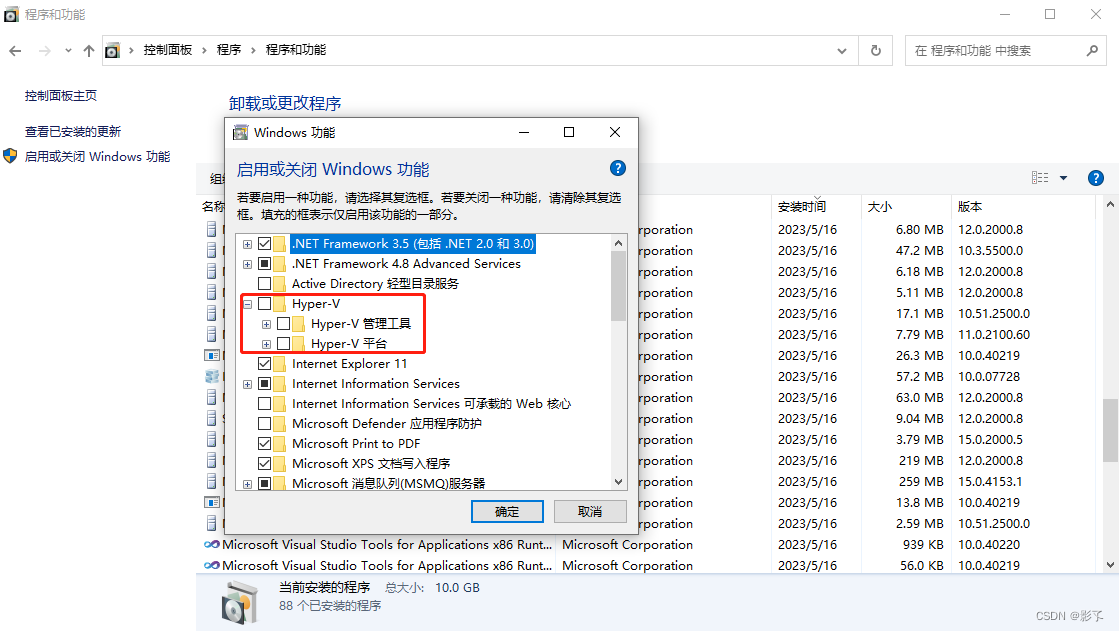This screenshot has height=631, width=1119.
Task: Click the programs list vertical scrollbar thumb
Action: [x=1110, y=430]
